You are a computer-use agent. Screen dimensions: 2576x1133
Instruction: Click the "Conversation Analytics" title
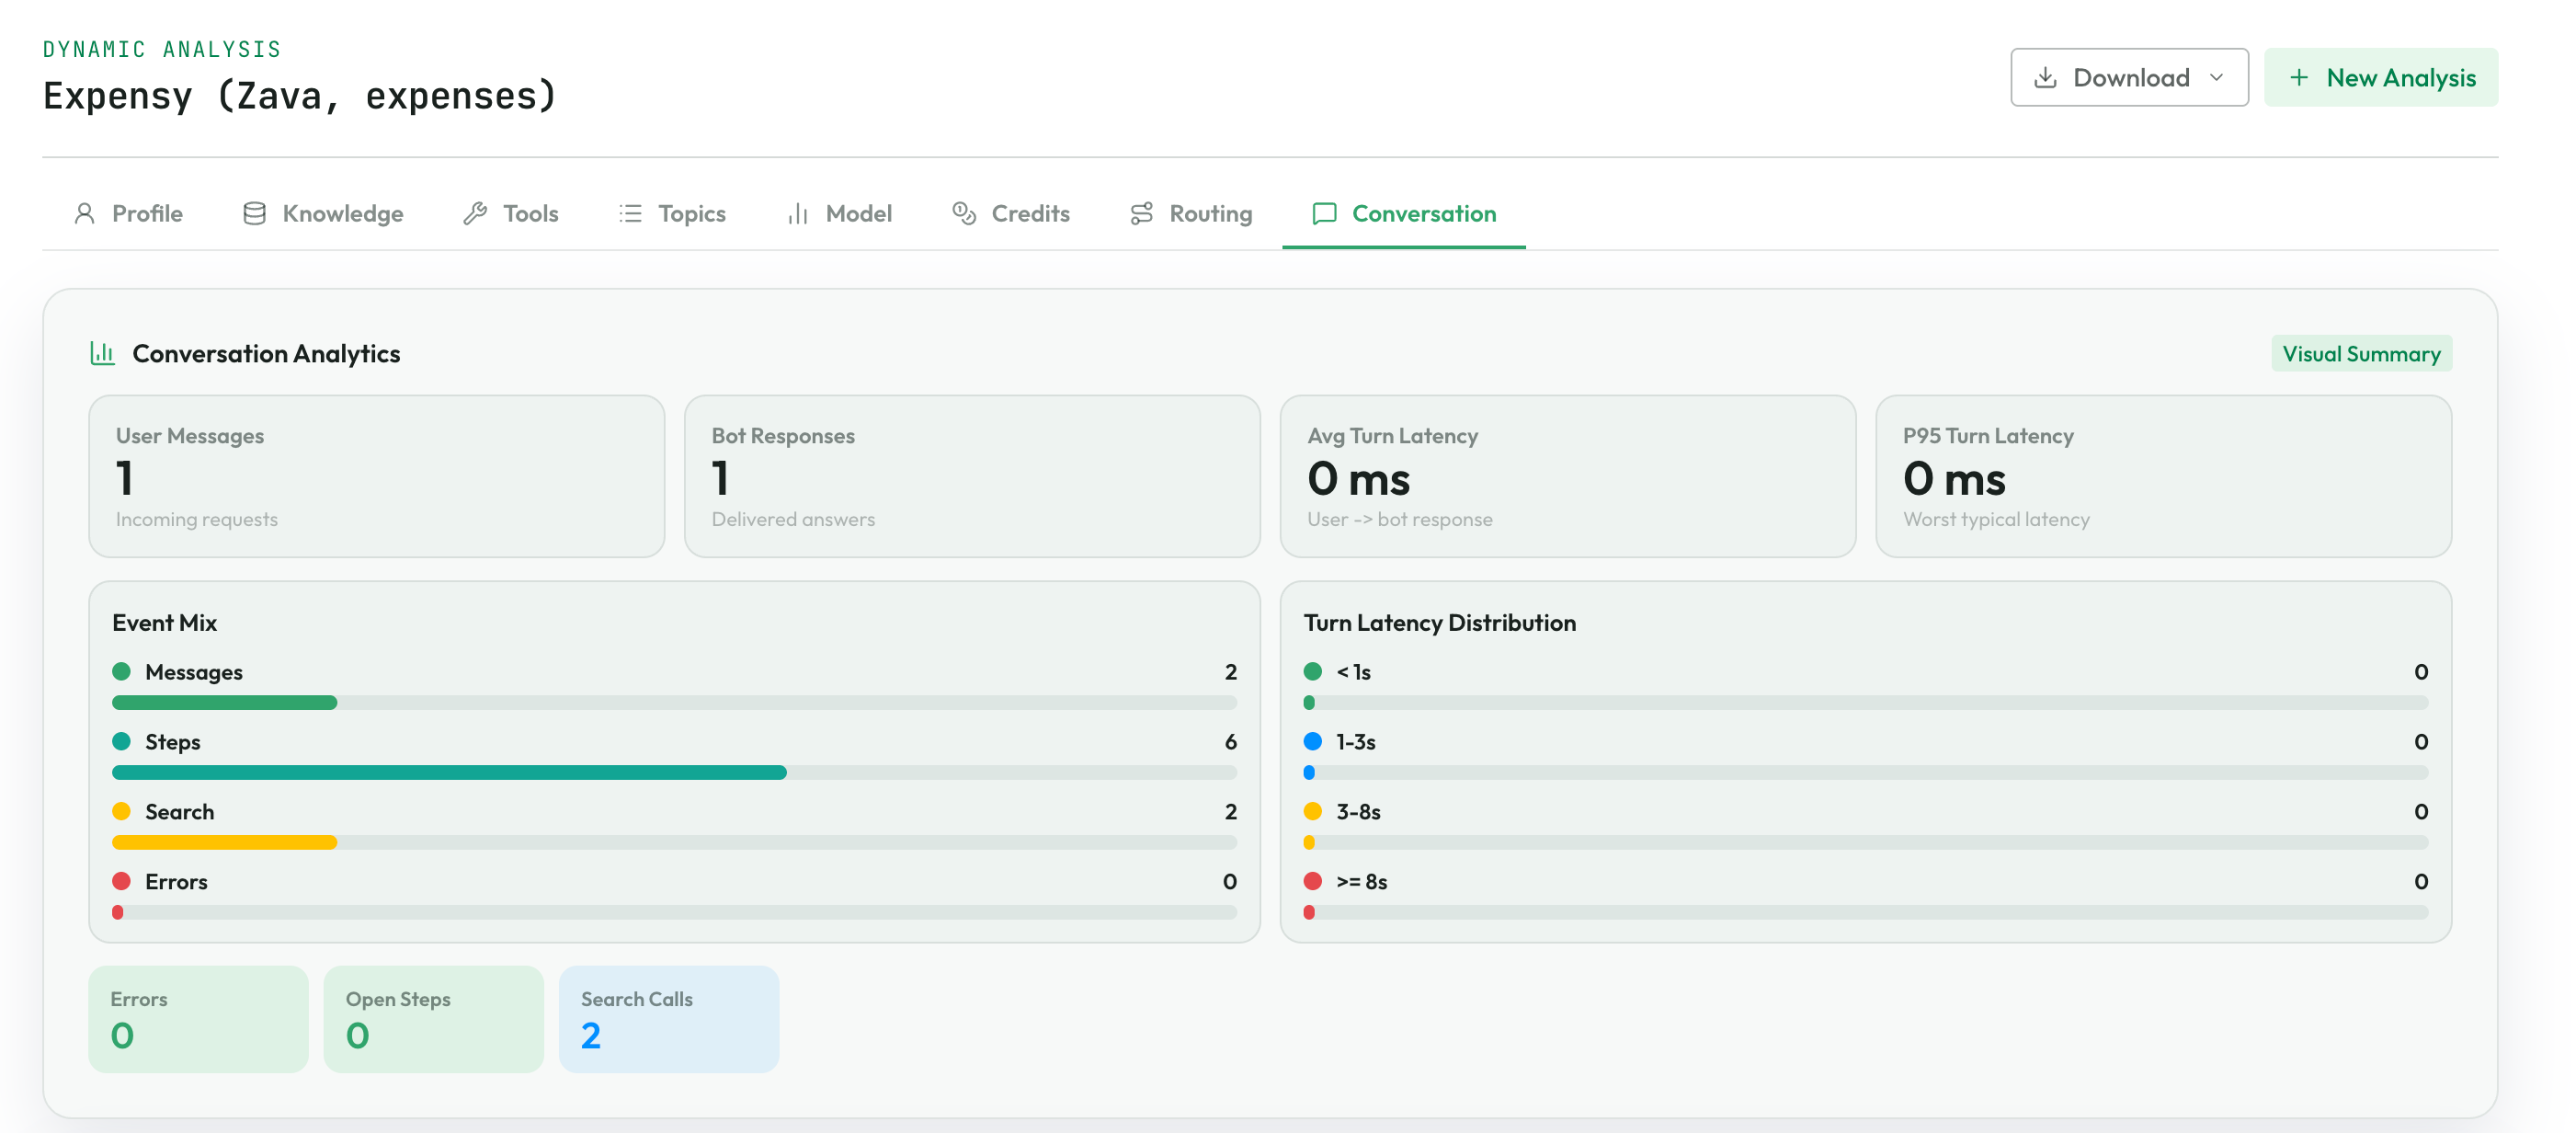pyautogui.click(x=266, y=353)
